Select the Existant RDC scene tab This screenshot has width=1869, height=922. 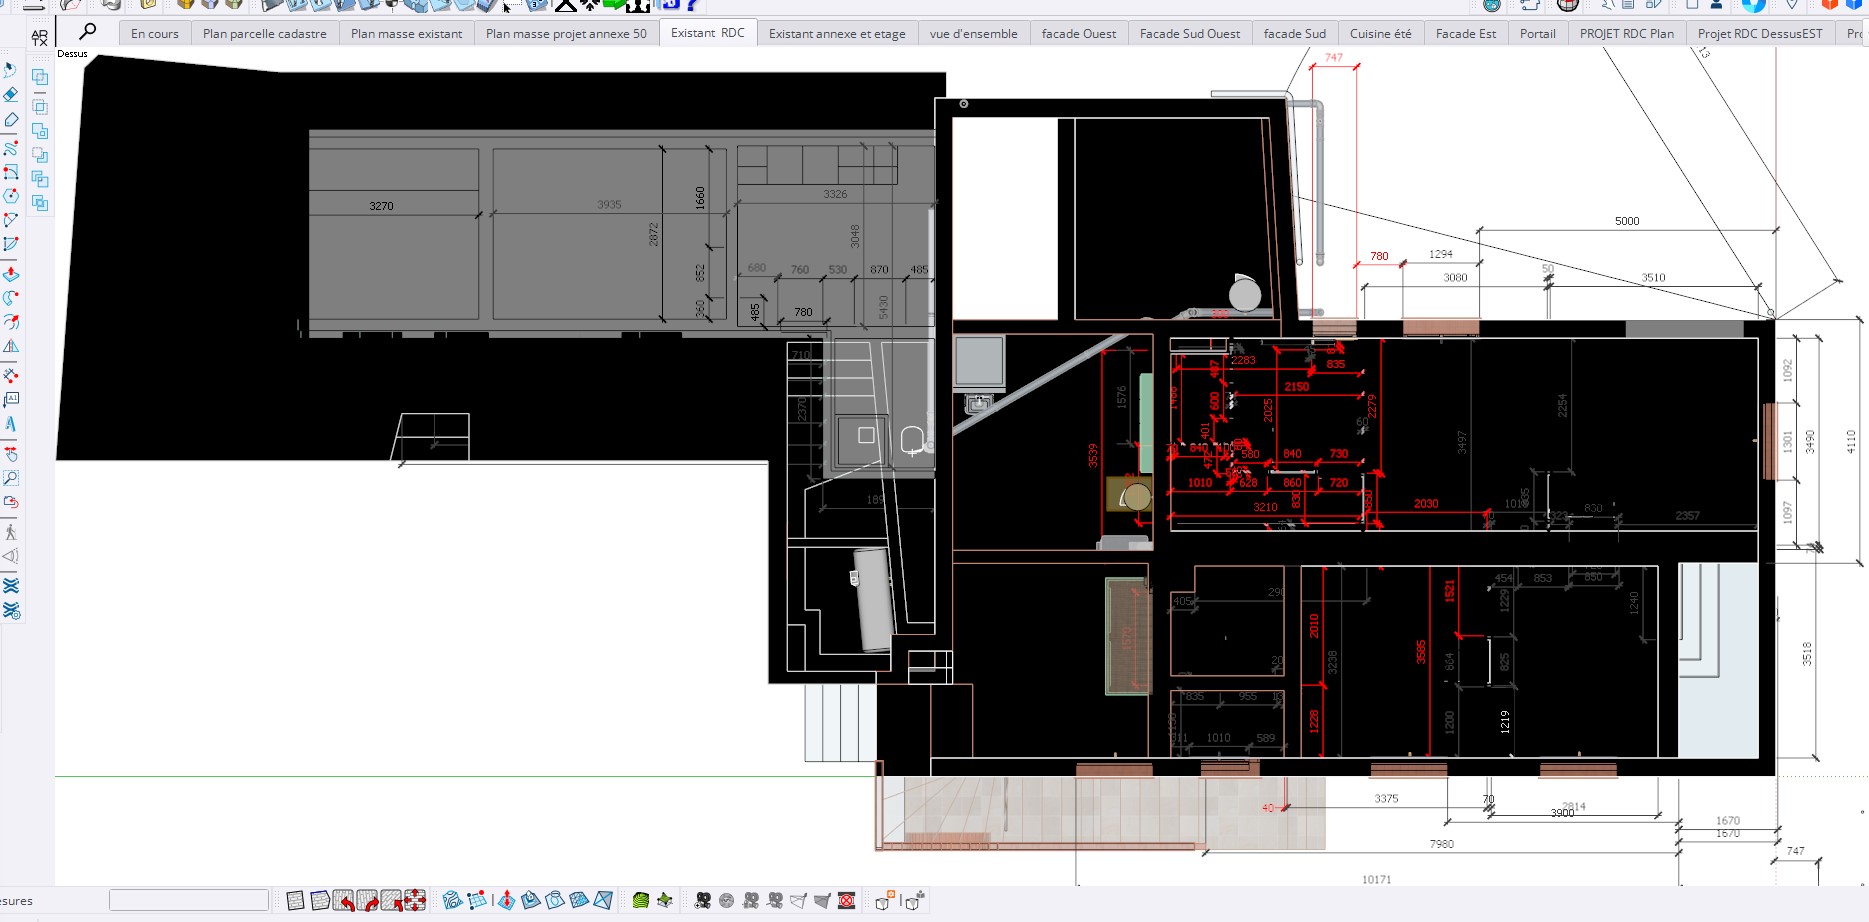[708, 32]
